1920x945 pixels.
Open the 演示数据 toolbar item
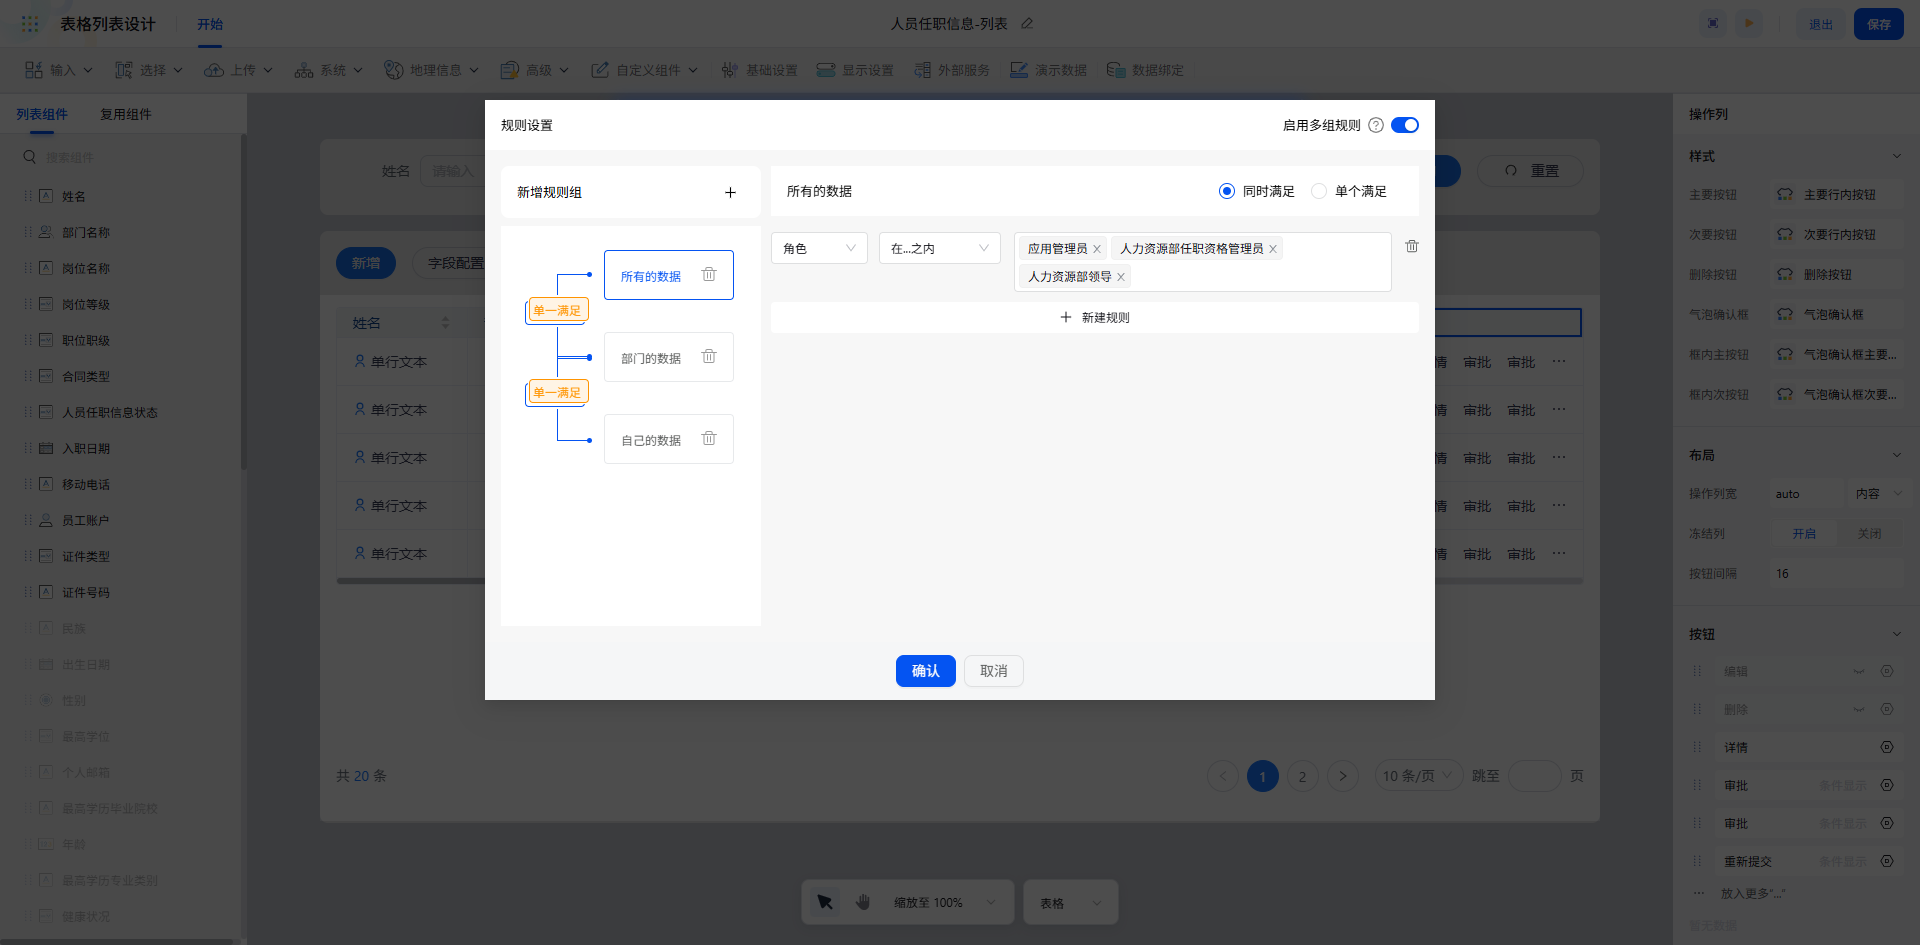[1048, 70]
